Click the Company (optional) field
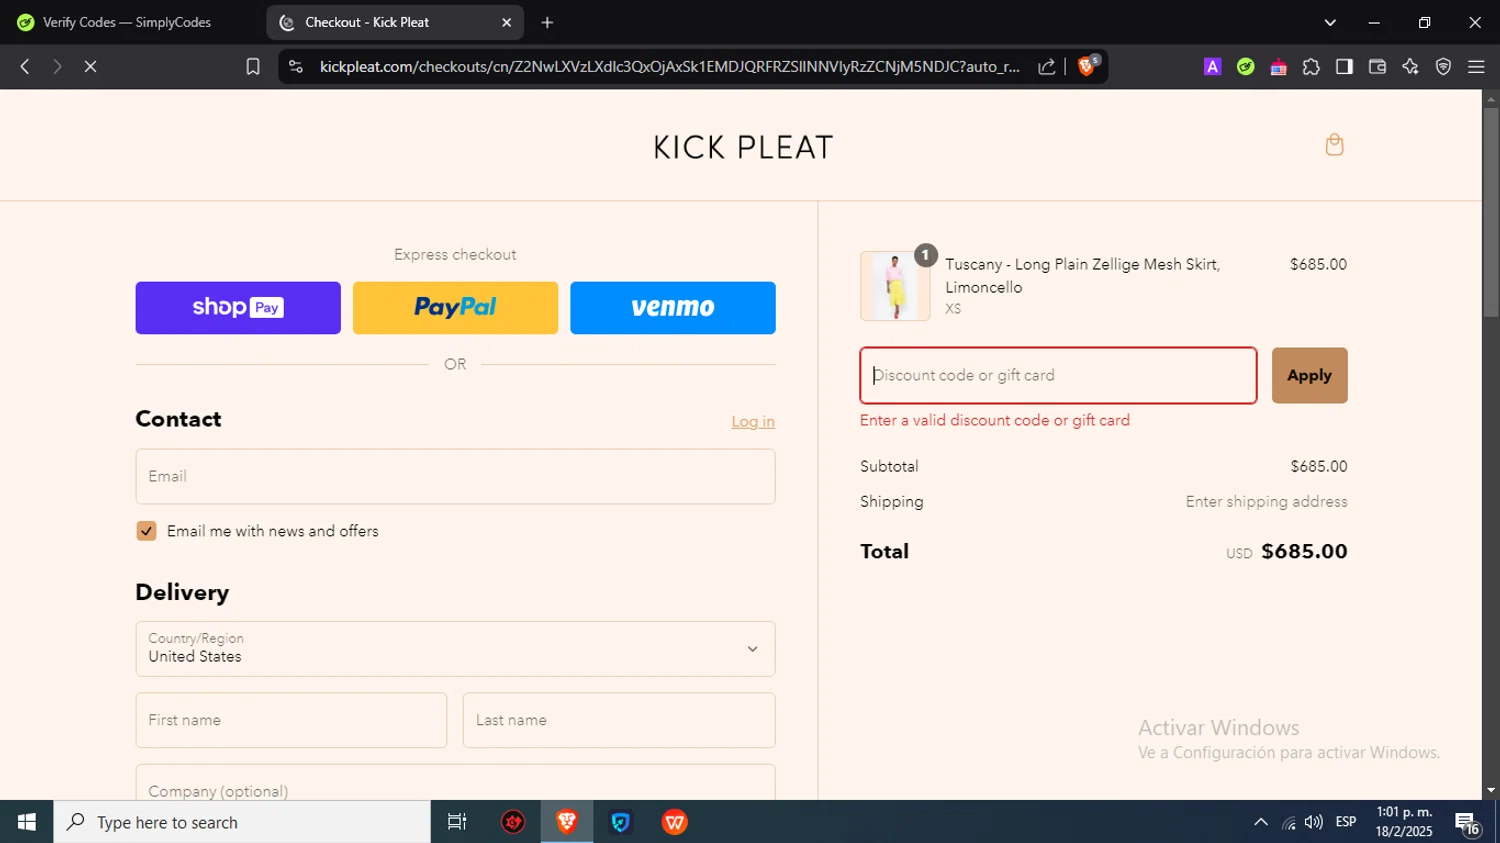Screen dimensions: 1500x843 click(x=455, y=782)
